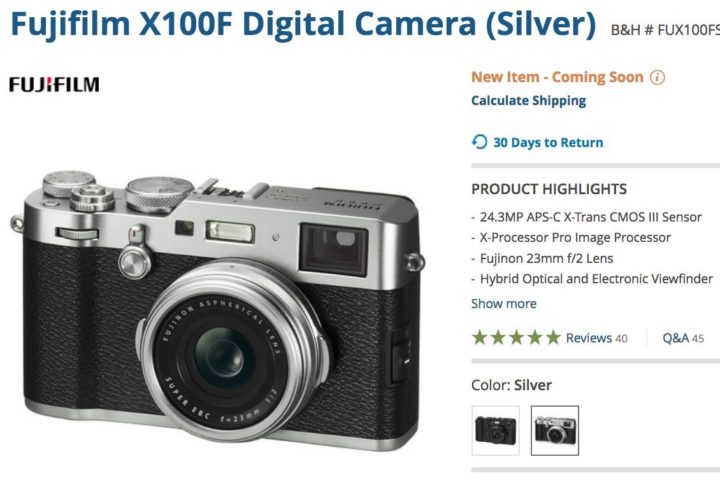Click the Color: Silver label
This screenshot has height=480, width=720.
coord(511,385)
